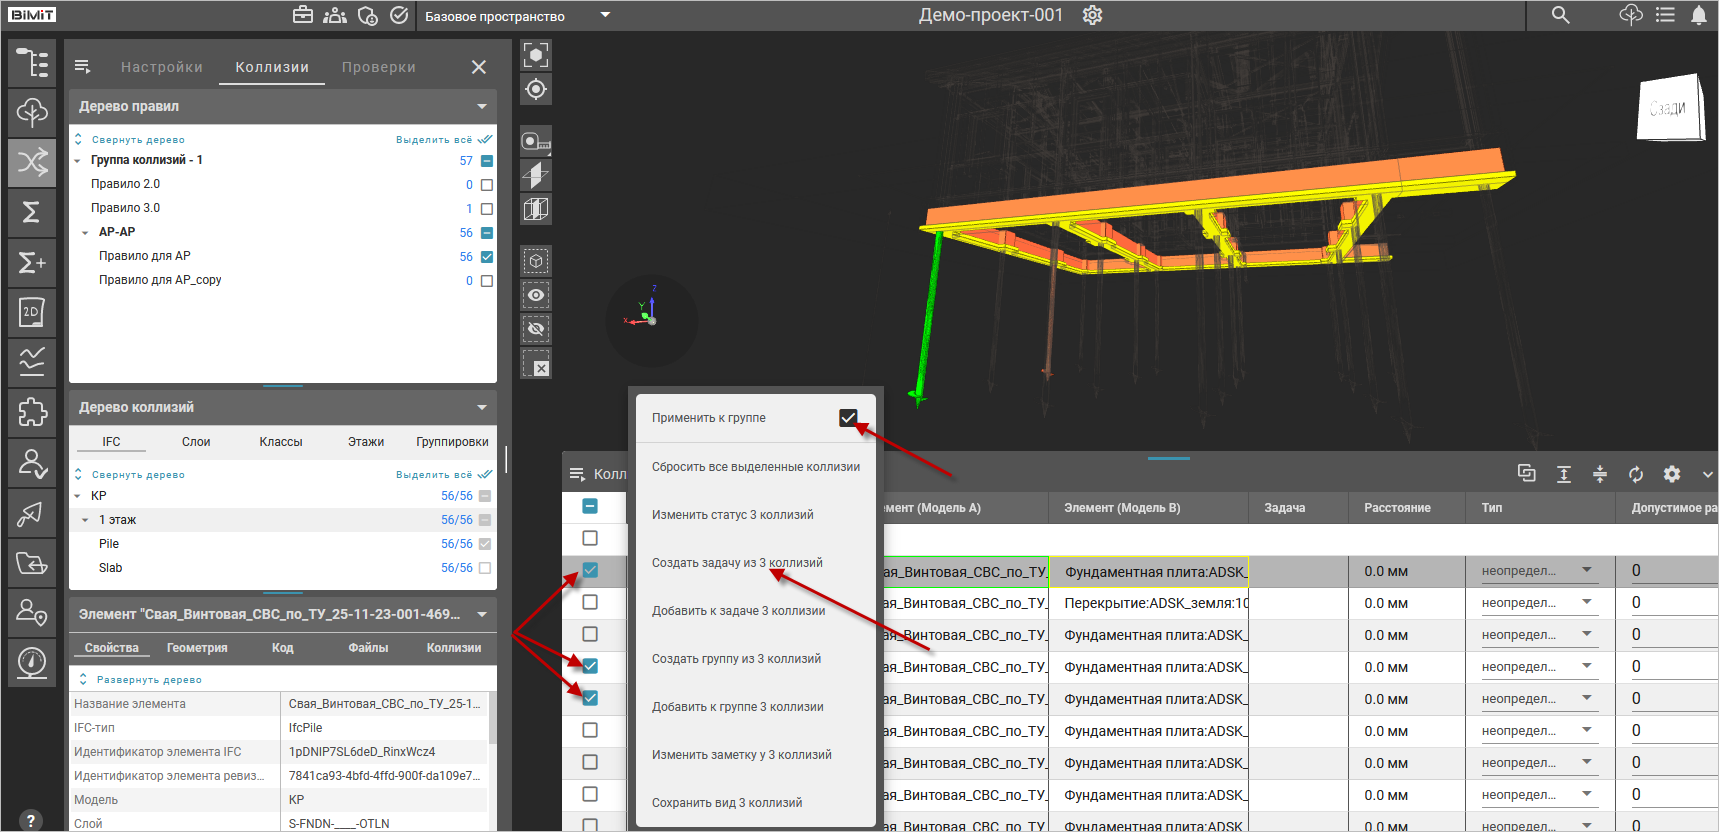Click the 'Сзади' view cube face
Viewport: 1719px width, 832px height.
coord(1668,108)
